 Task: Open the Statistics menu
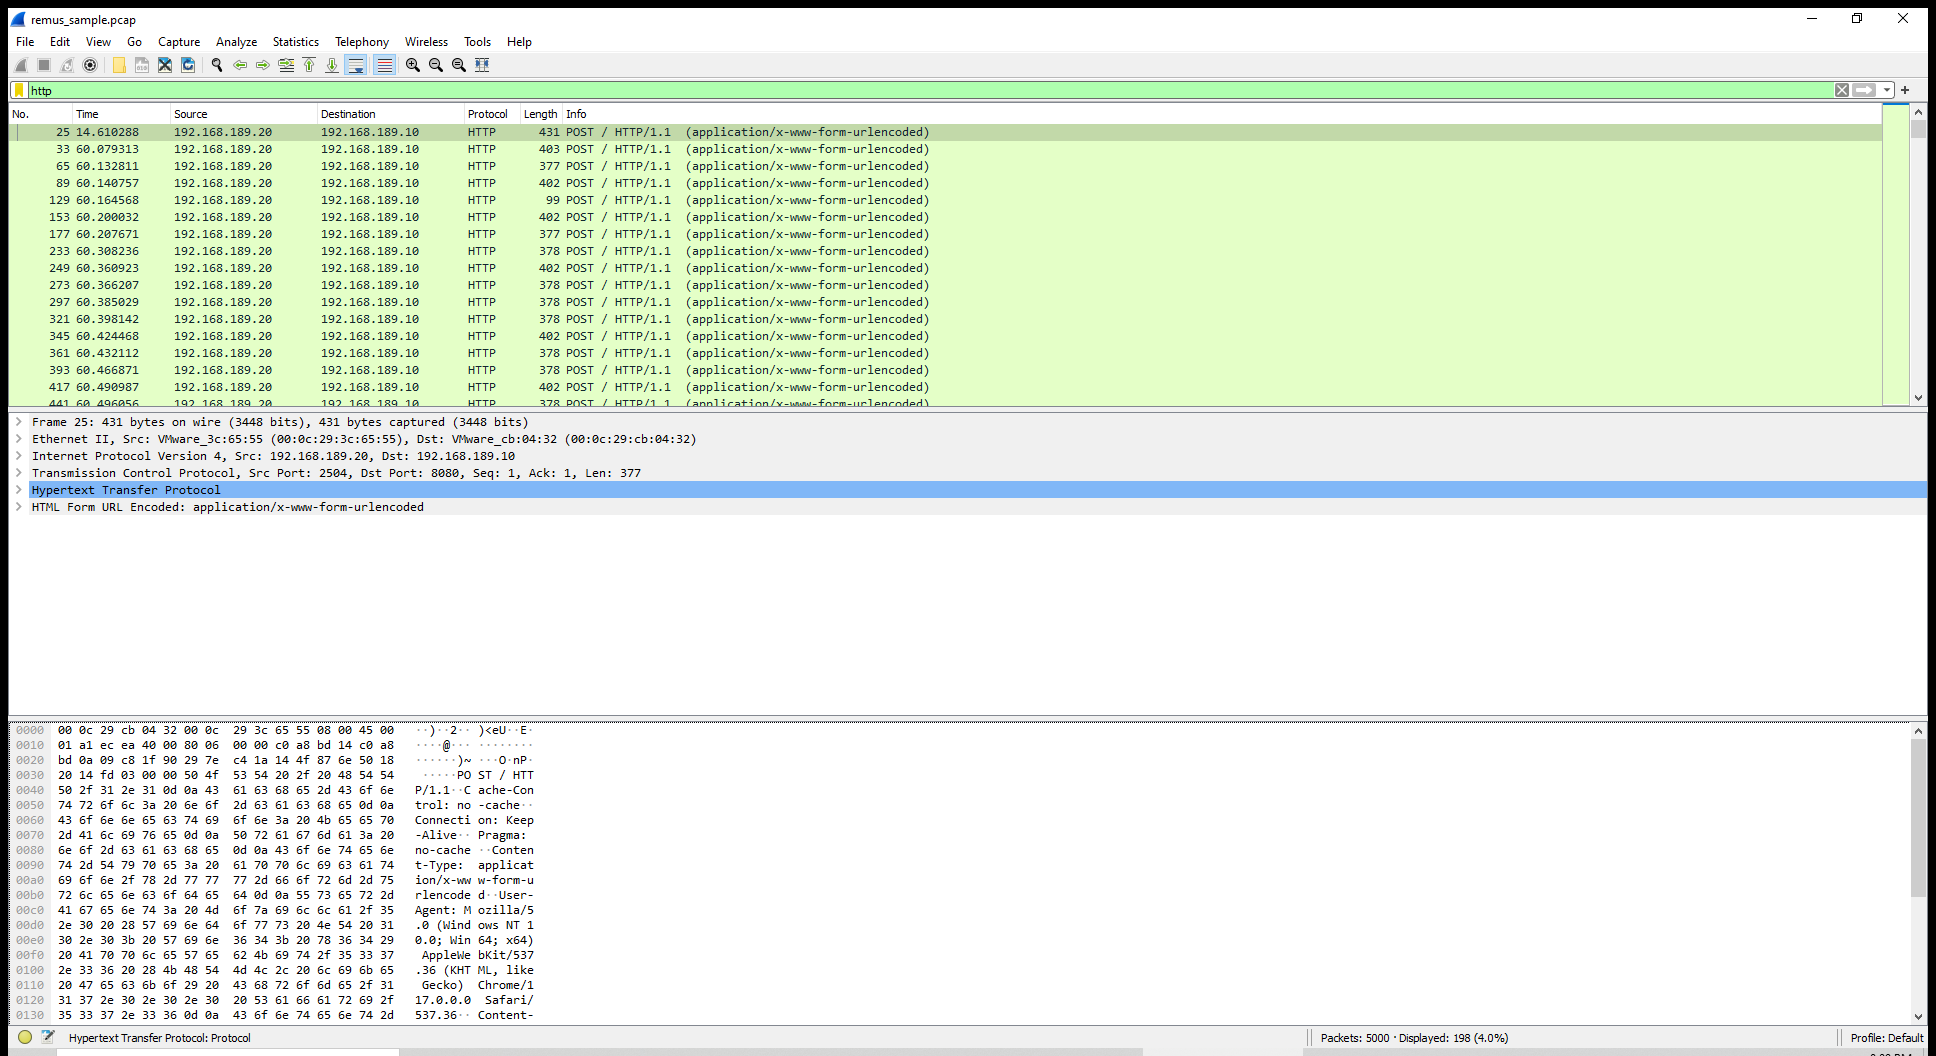click(295, 42)
